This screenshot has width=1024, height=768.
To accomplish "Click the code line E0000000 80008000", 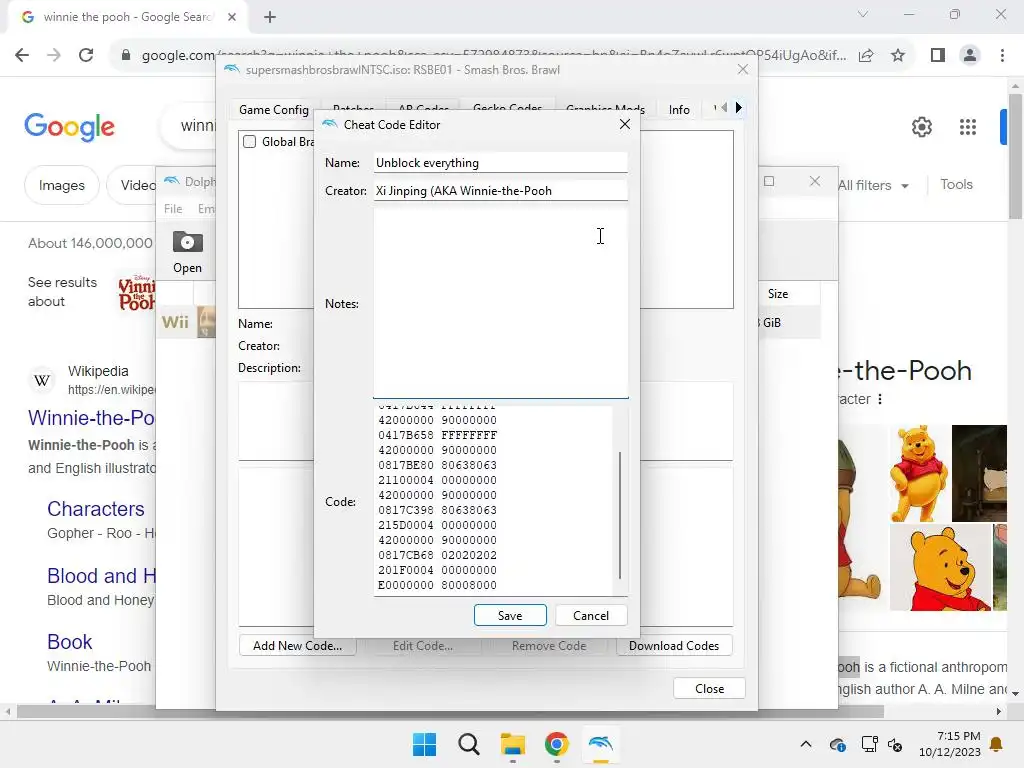I will (x=437, y=585).
